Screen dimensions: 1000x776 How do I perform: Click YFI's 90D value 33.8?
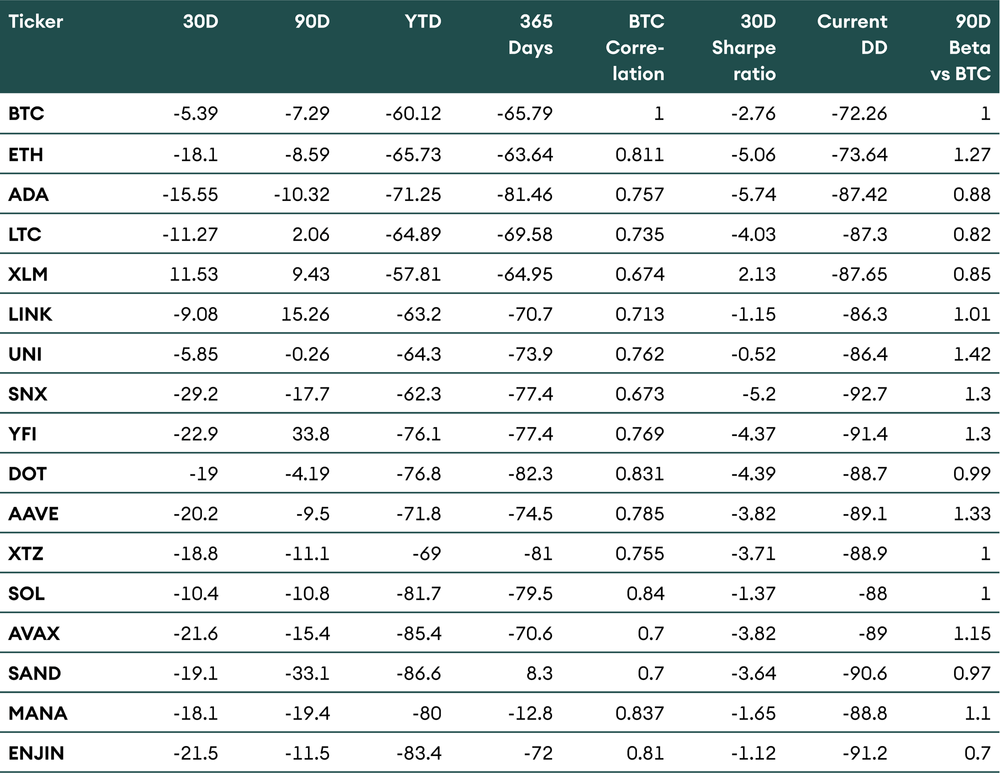312,433
